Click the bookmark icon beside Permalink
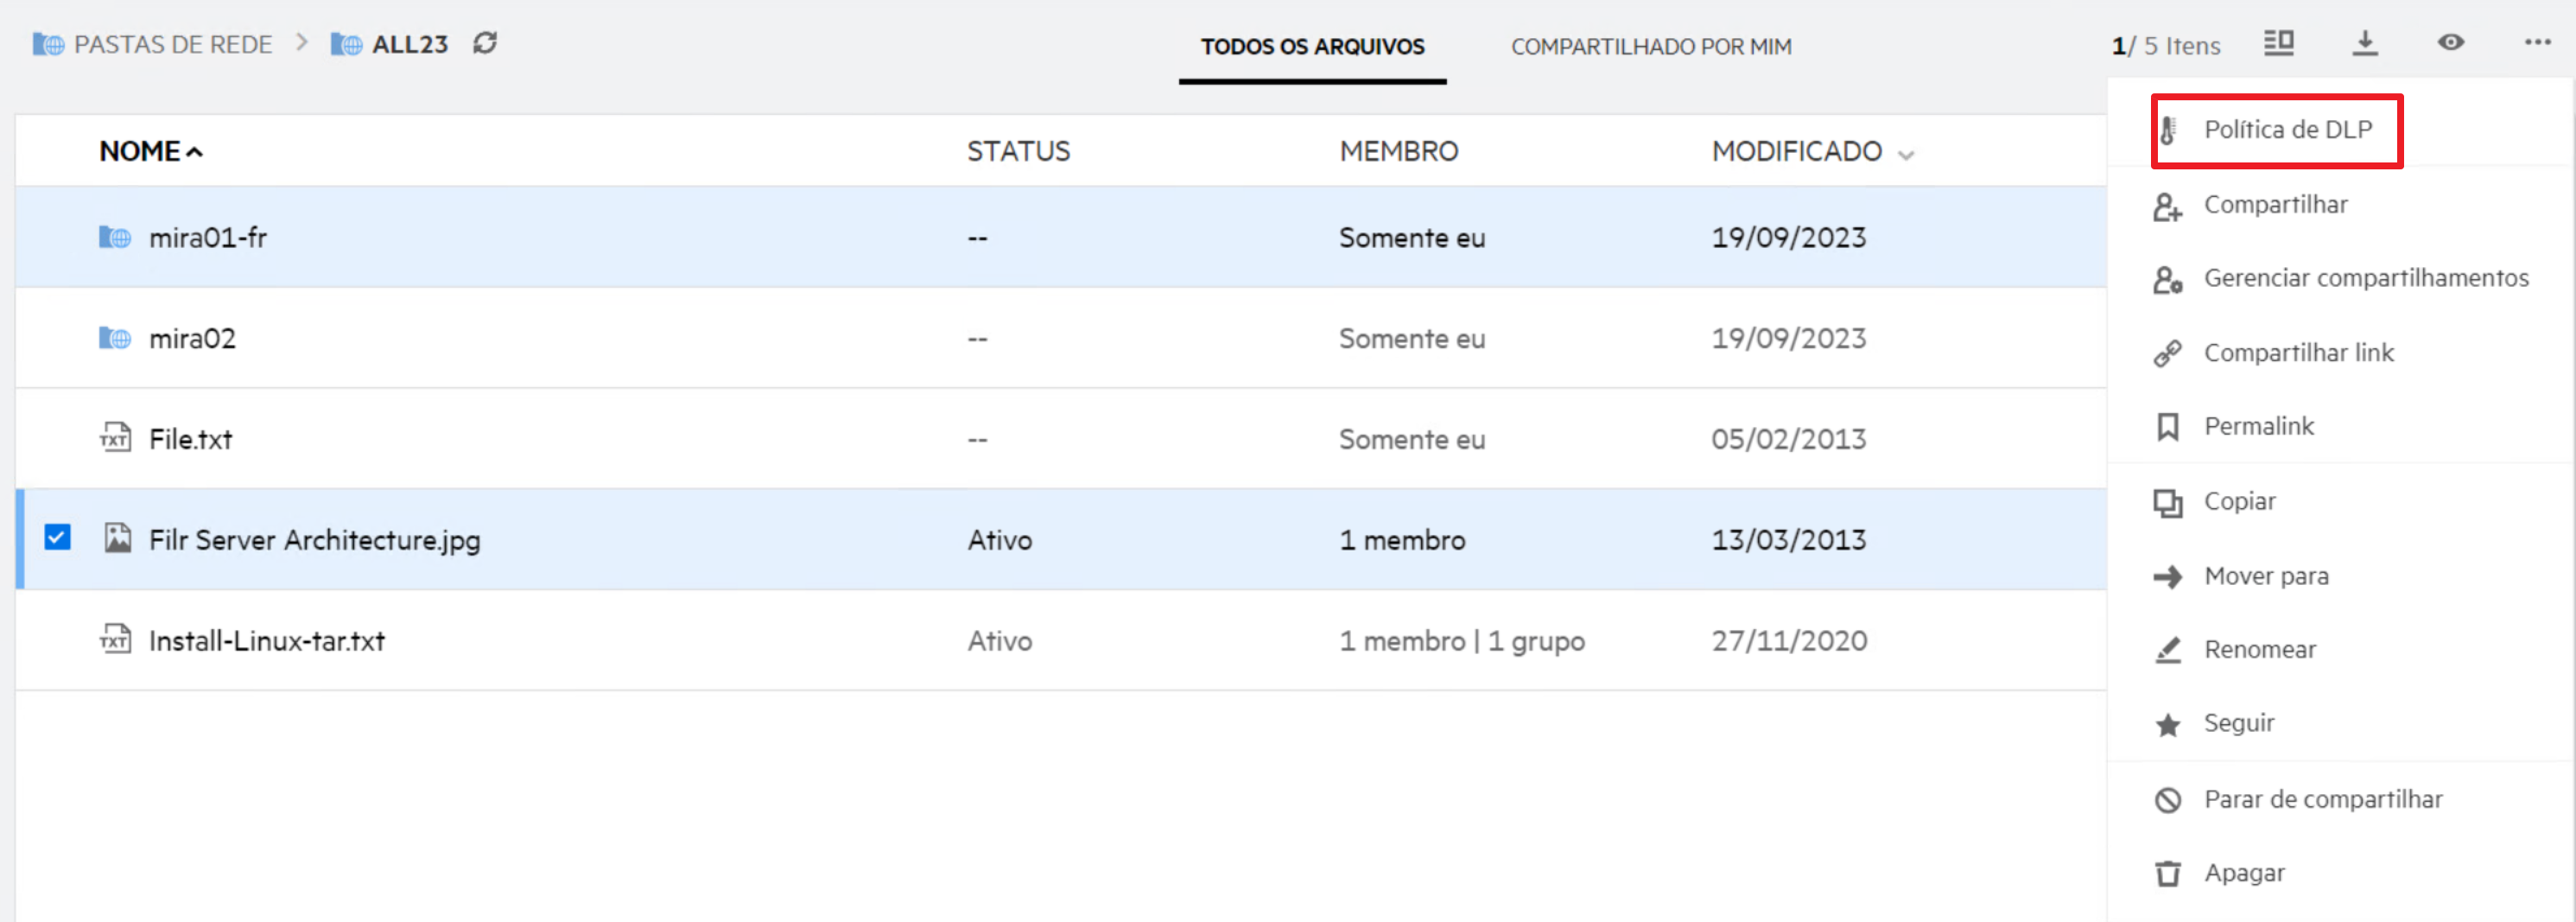The width and height of the screenshot is (2576, 922). click(2167, 427)
